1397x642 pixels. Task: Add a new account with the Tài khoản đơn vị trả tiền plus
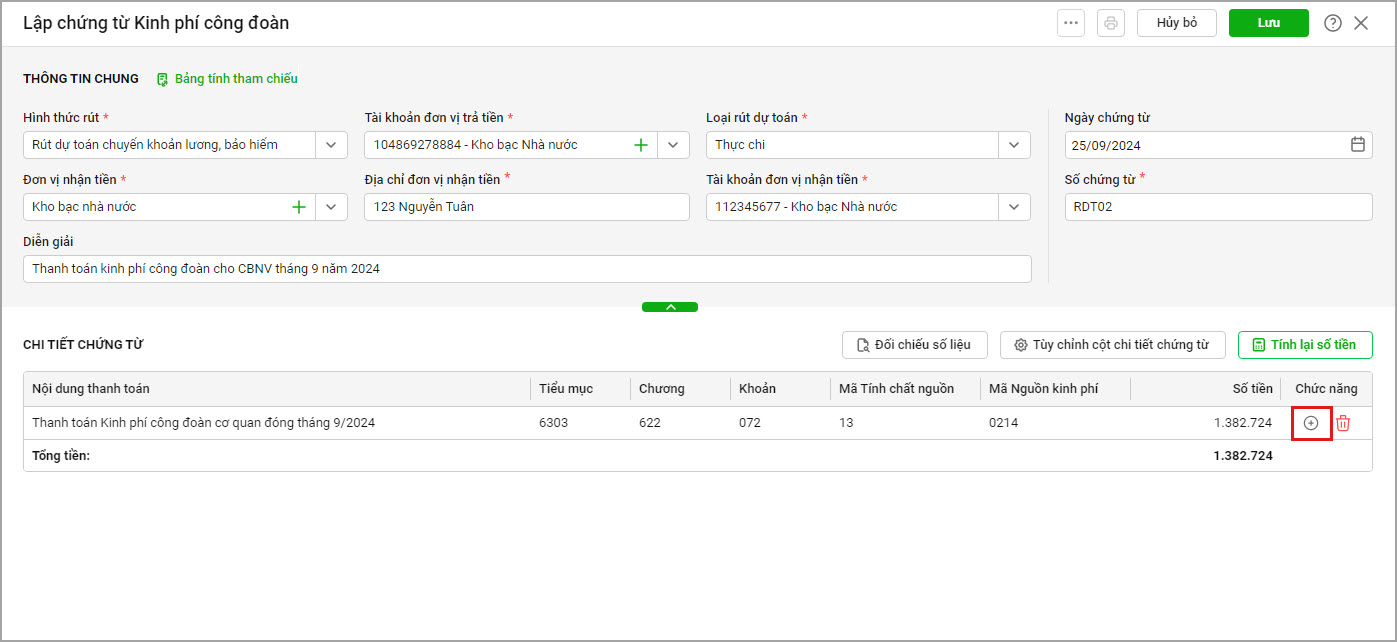[641, 145]
